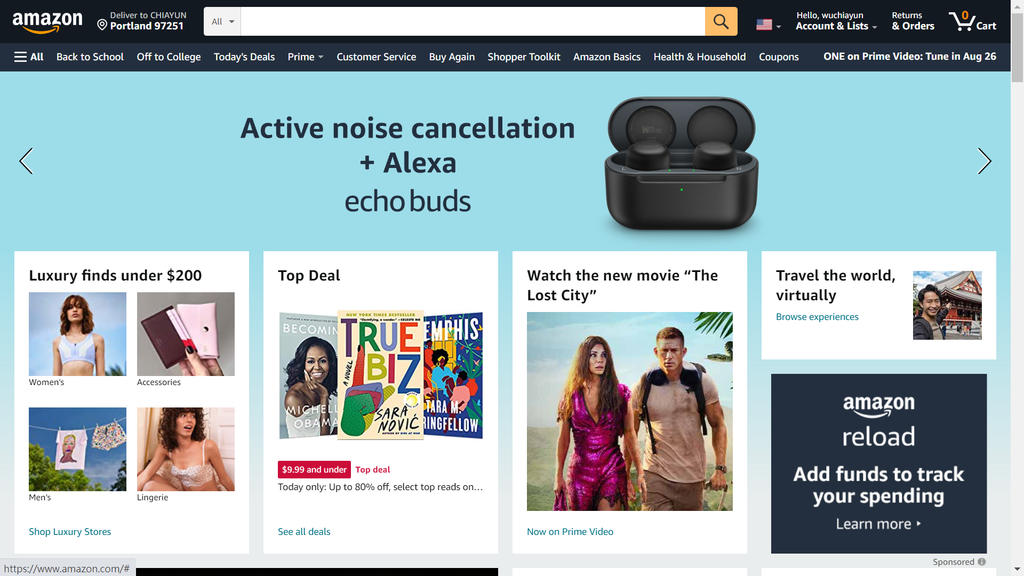
Task: Open the hamburger All menu
Action: click(29, 57)
